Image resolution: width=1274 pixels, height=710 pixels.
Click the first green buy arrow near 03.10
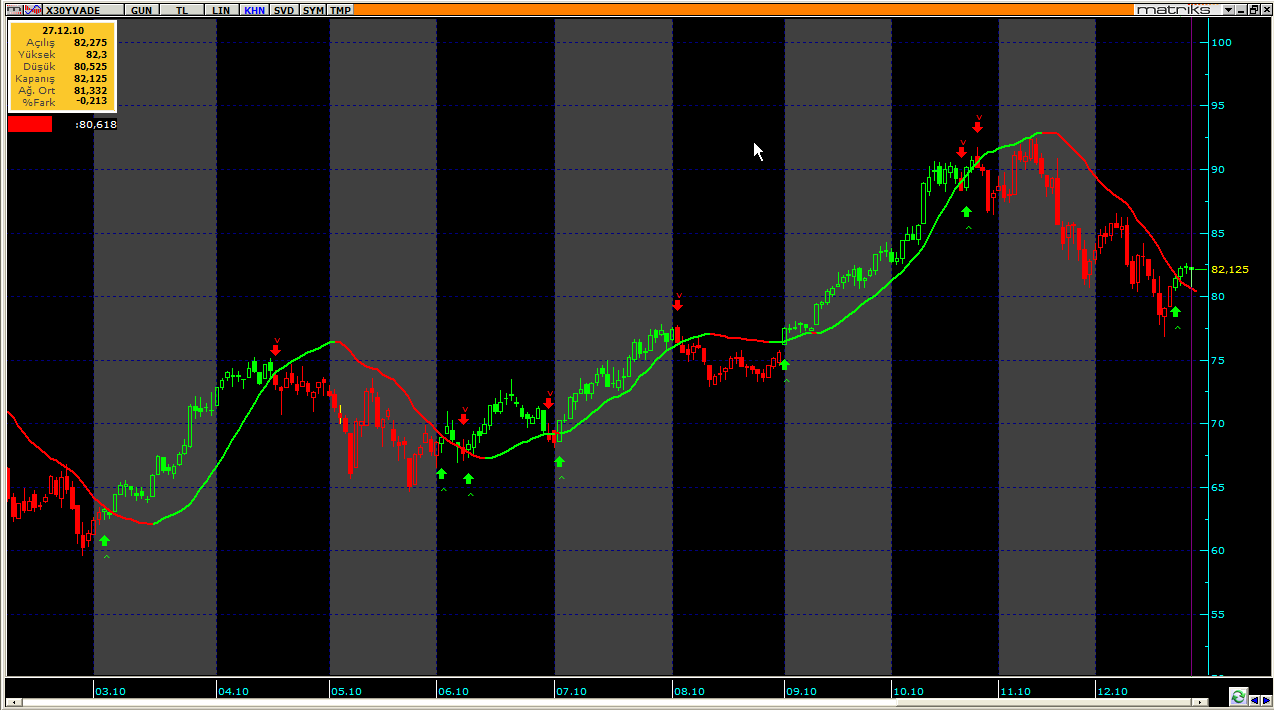coord(104,541)
